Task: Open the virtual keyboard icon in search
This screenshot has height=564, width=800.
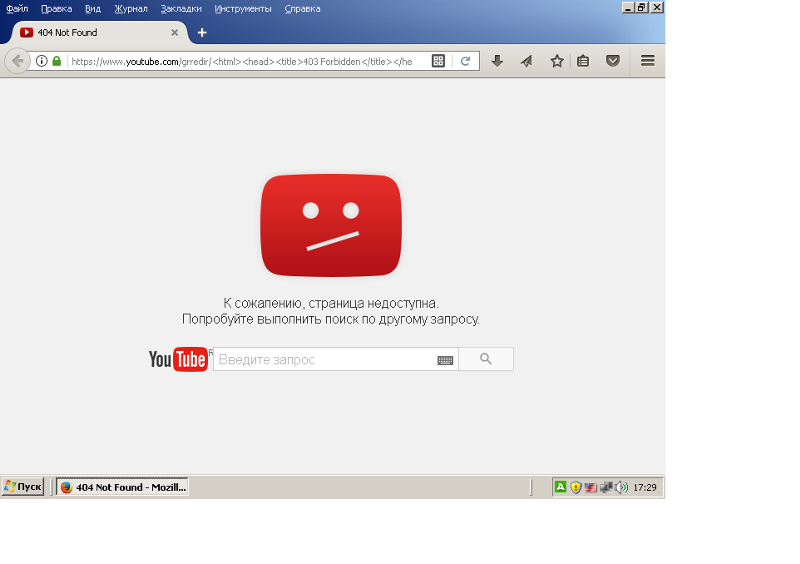Action: pos(445,360)
